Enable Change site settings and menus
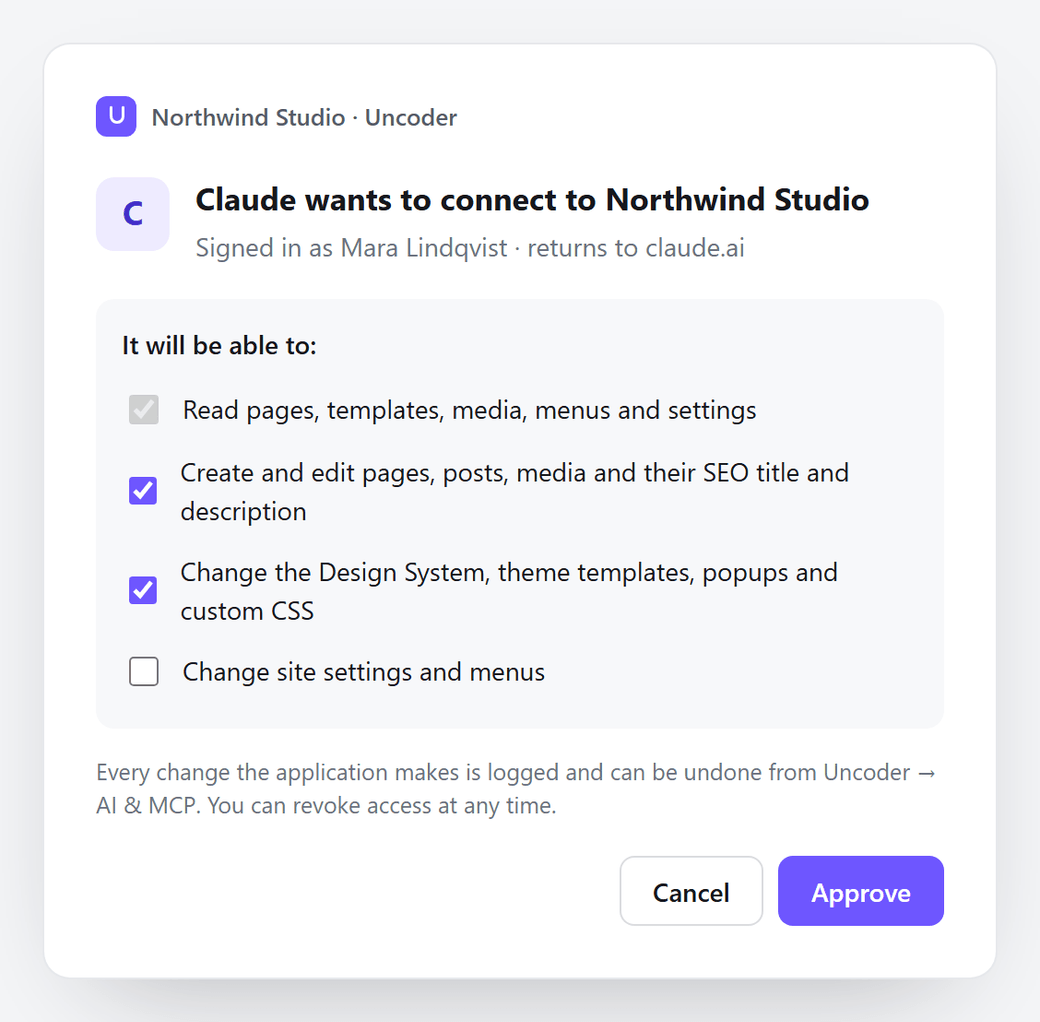 [143, 671]
